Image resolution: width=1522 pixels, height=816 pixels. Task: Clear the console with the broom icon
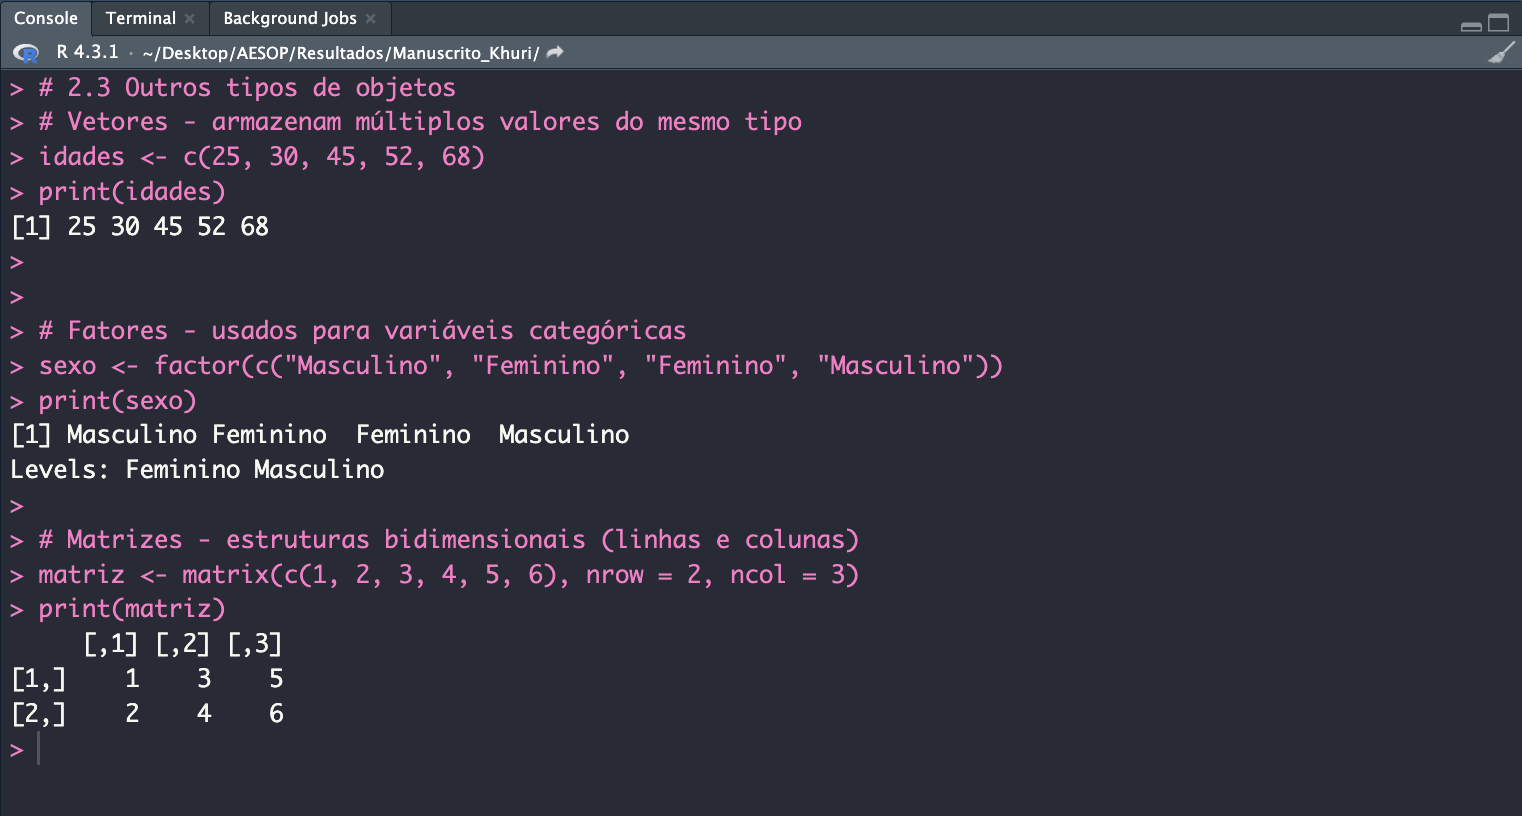pos(1500,53)
